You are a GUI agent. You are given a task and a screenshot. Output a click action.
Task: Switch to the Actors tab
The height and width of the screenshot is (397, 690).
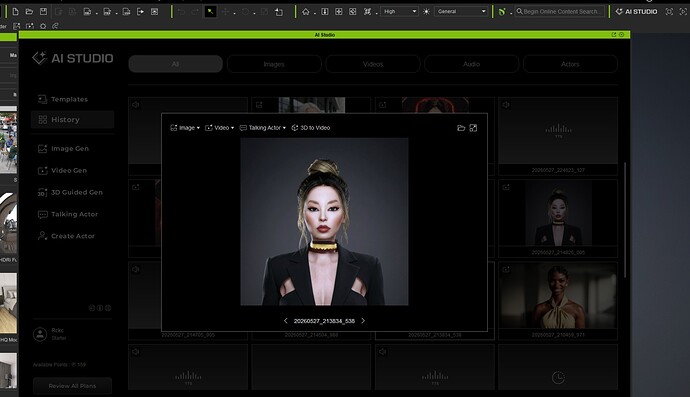[570, 64]
